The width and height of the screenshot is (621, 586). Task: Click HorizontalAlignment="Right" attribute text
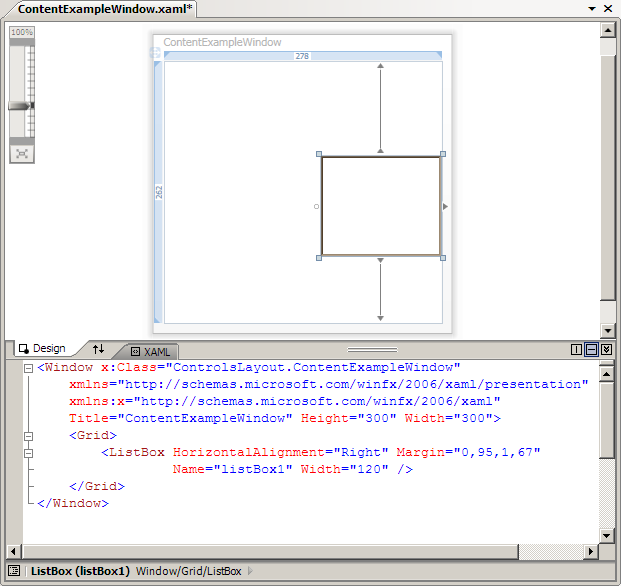tap(280, 452)
